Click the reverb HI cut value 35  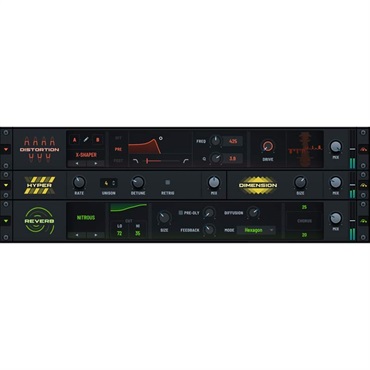[x=138, y=234]
